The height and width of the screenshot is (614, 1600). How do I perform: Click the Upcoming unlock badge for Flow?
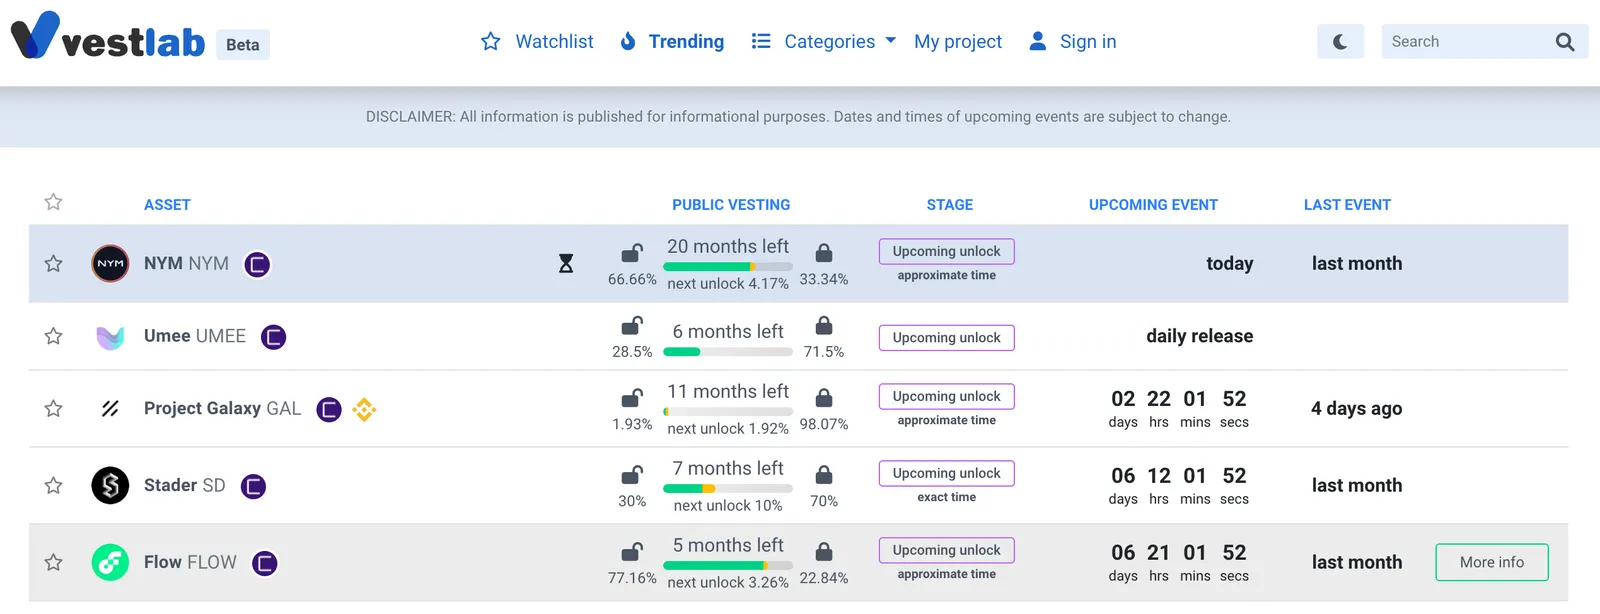pos(947,550)
